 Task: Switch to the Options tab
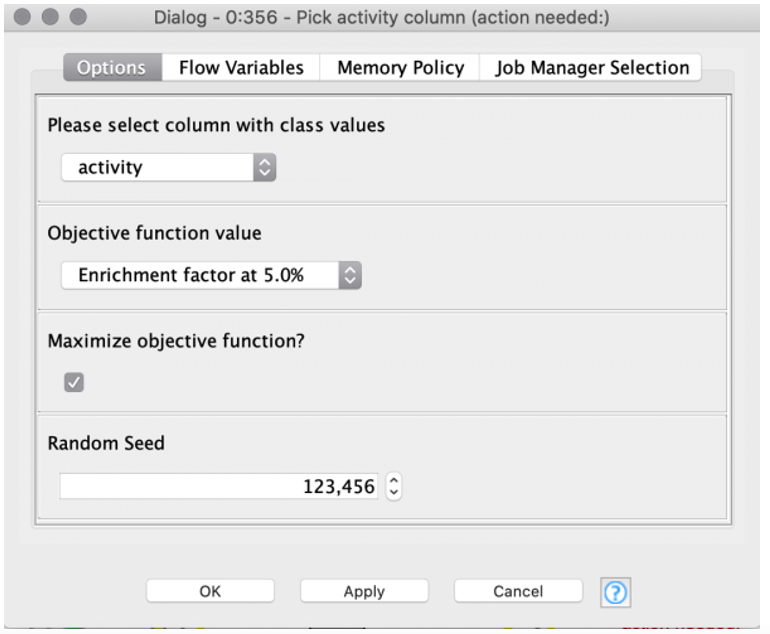(x=111, y=68)
